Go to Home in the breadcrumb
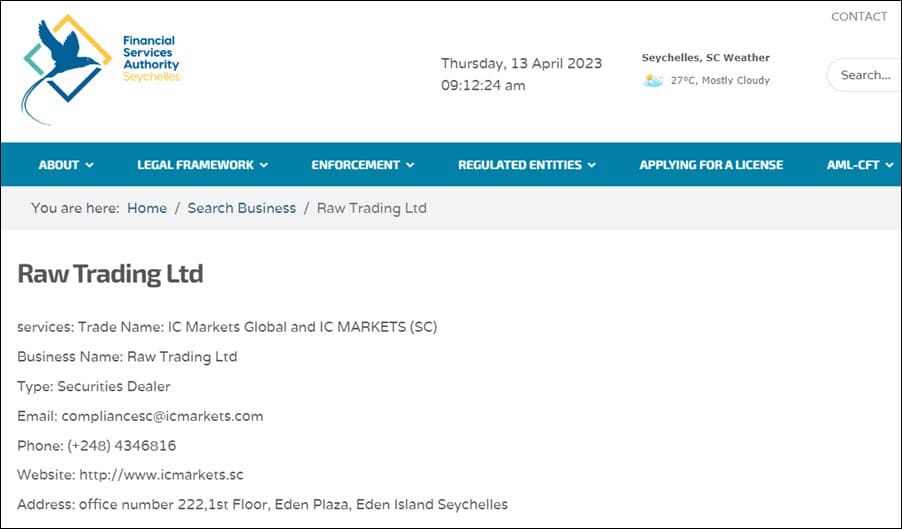902x529 pixels. 147,208
